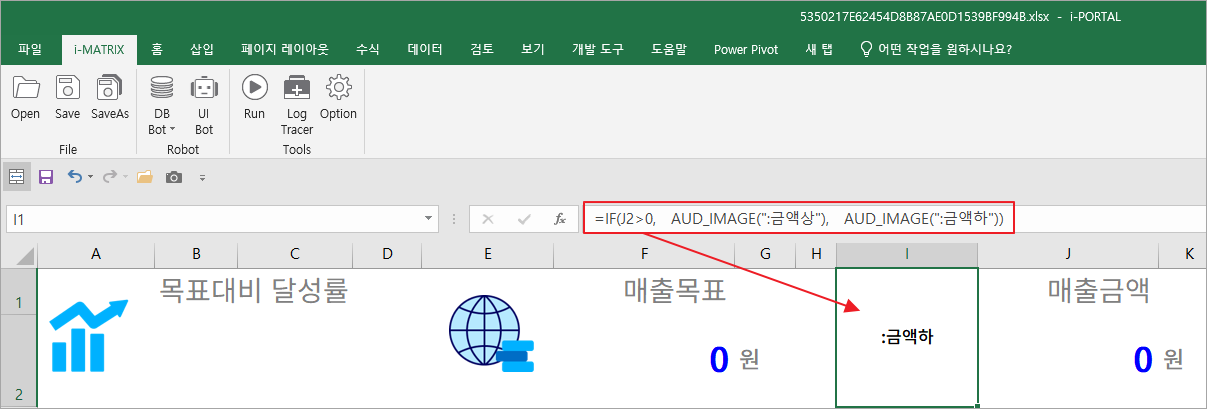Click the SaveAs icon in File group
The height and width of the screenshot is (409, 1207).
110,97
